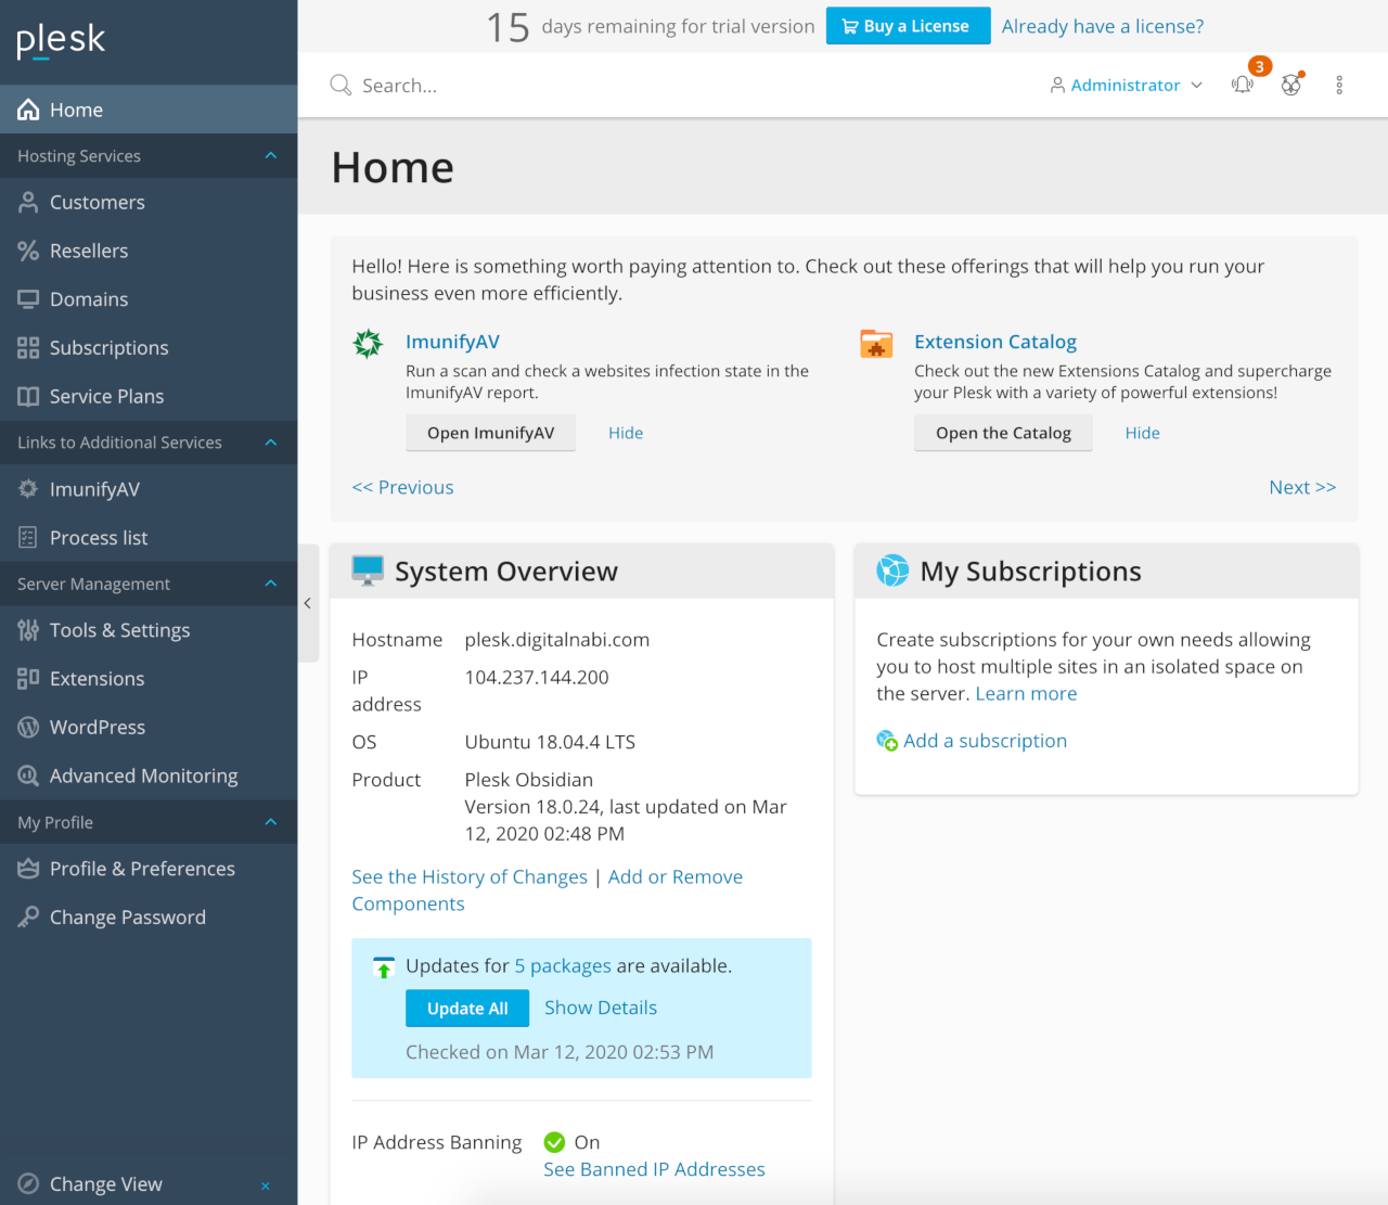Click the Extension Catalog folder icon

pos(874,344)
